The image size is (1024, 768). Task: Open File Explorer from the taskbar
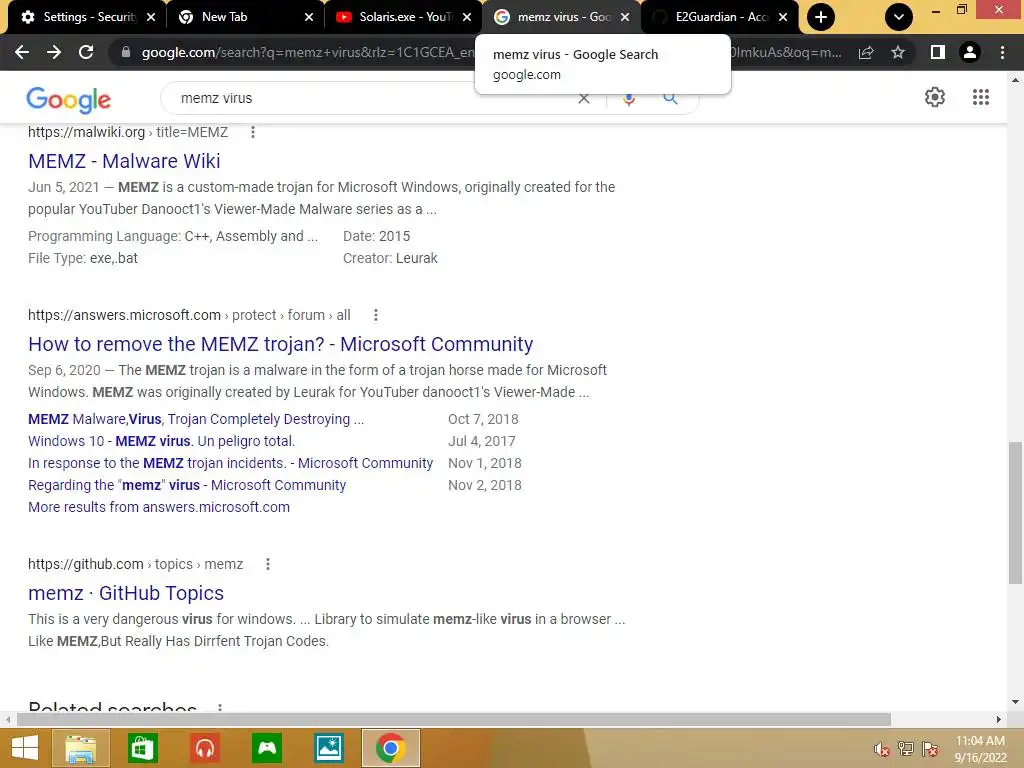[81, 748]
